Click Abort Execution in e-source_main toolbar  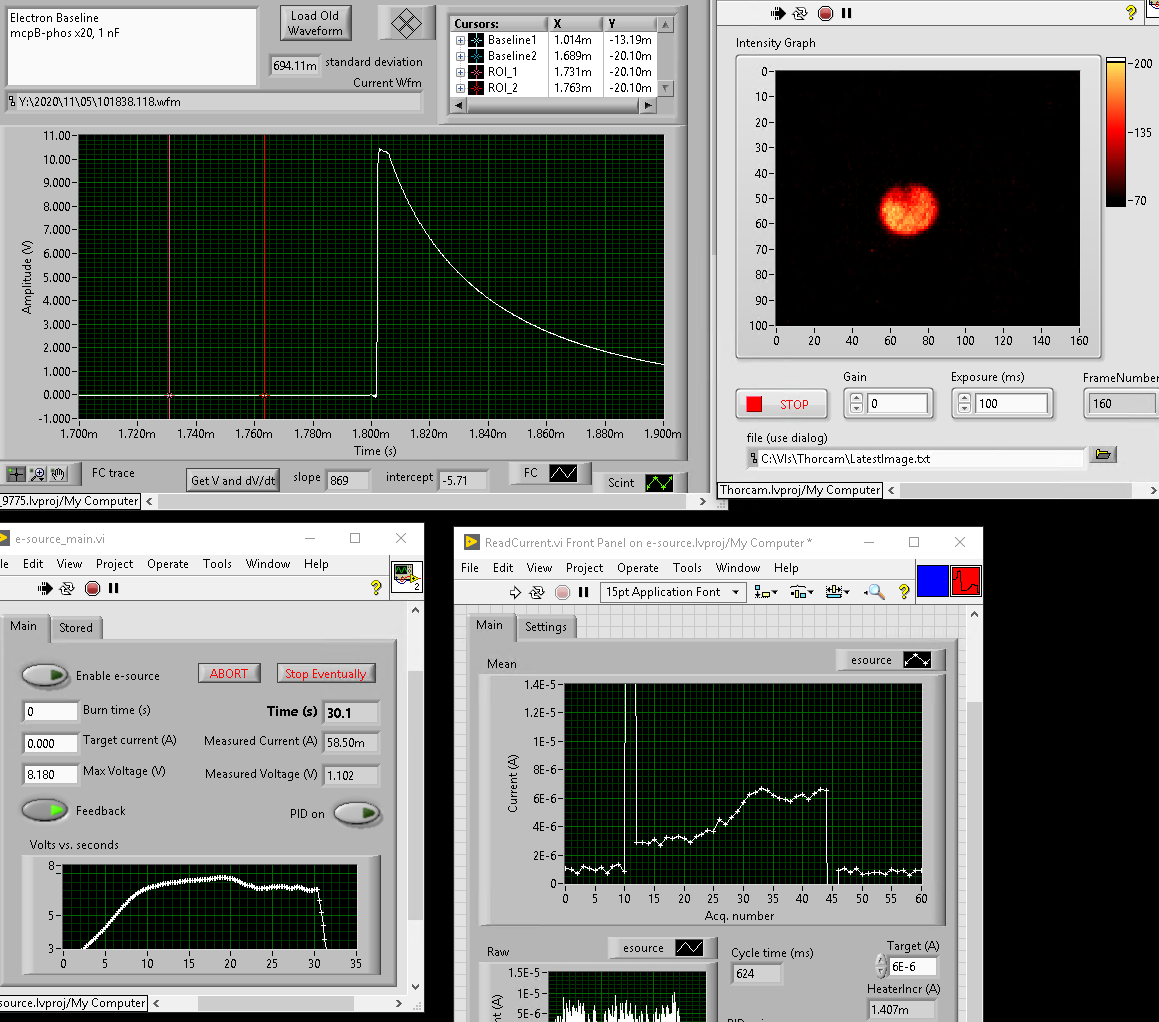point(93,588)
